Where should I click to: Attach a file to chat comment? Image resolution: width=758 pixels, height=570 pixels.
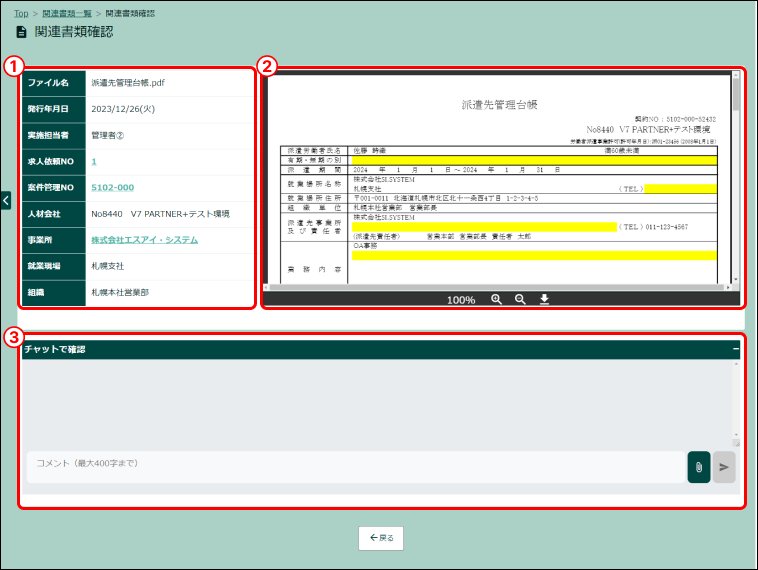pos(699,467)
